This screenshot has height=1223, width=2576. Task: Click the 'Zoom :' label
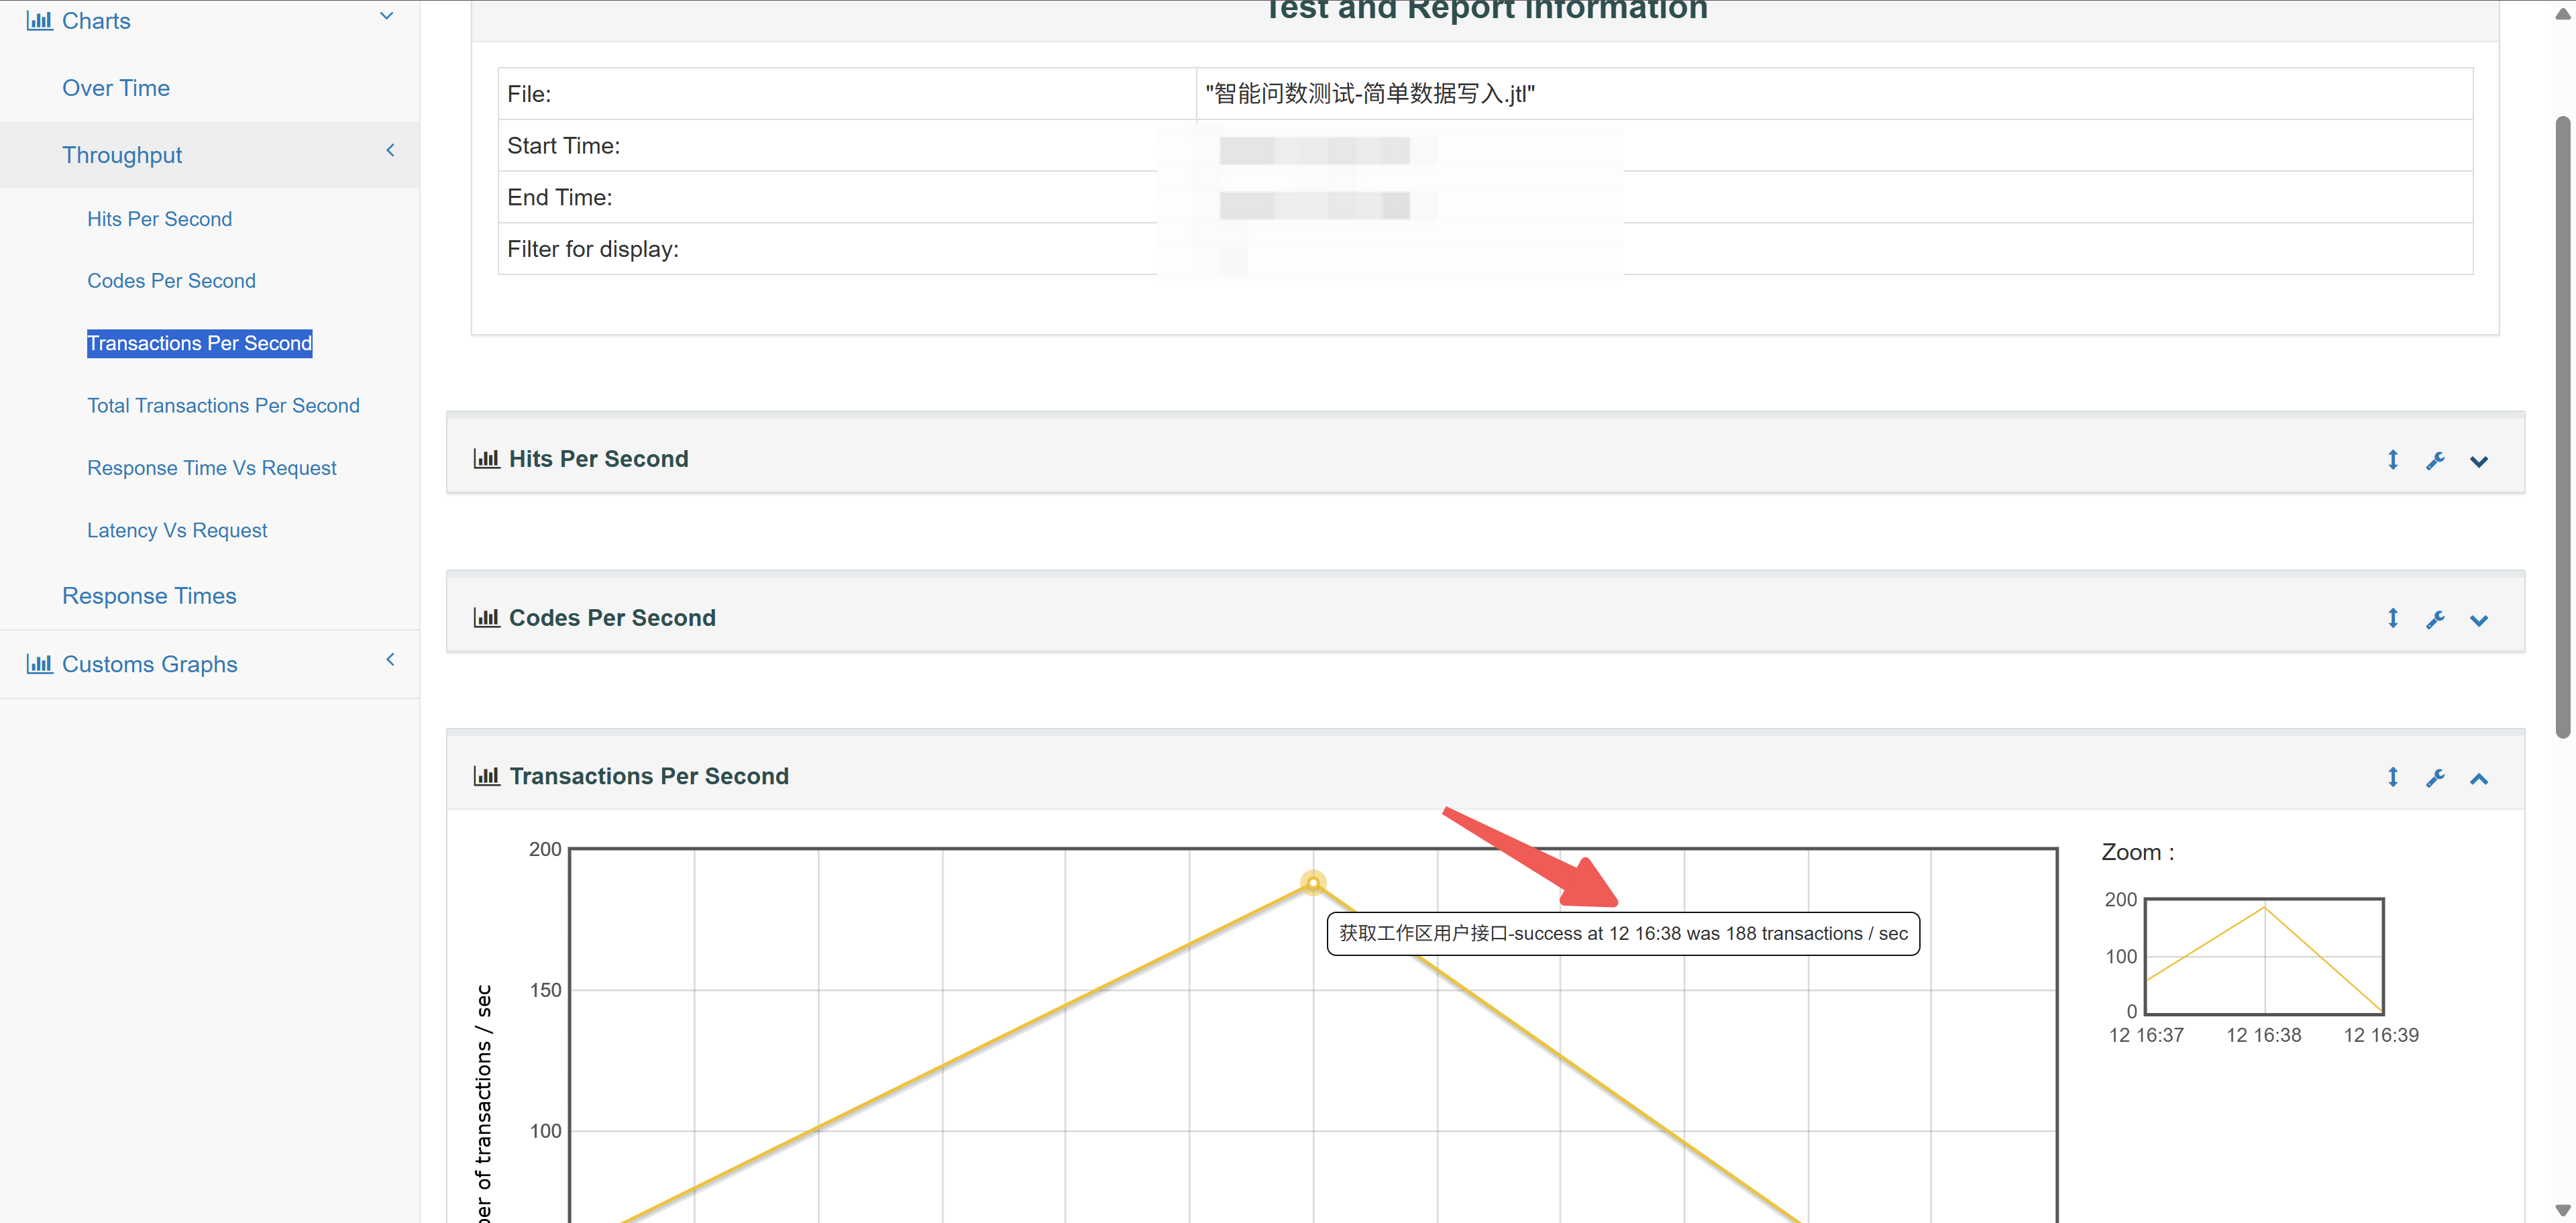pyautogui.click(x=2138, y=852)
